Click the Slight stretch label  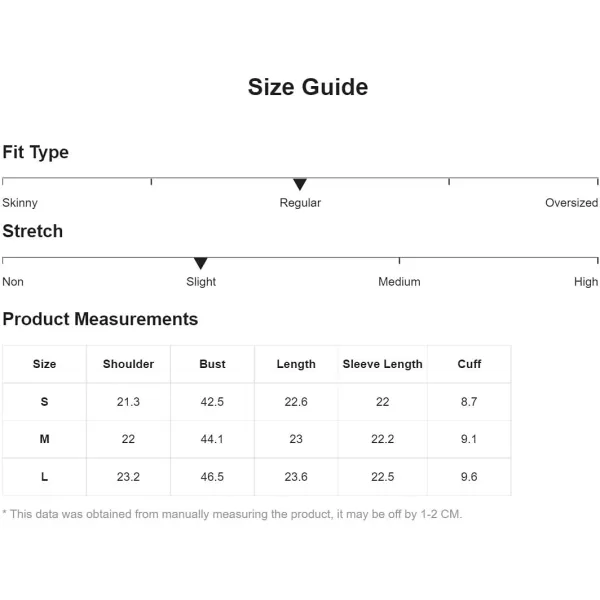point(201,282)
